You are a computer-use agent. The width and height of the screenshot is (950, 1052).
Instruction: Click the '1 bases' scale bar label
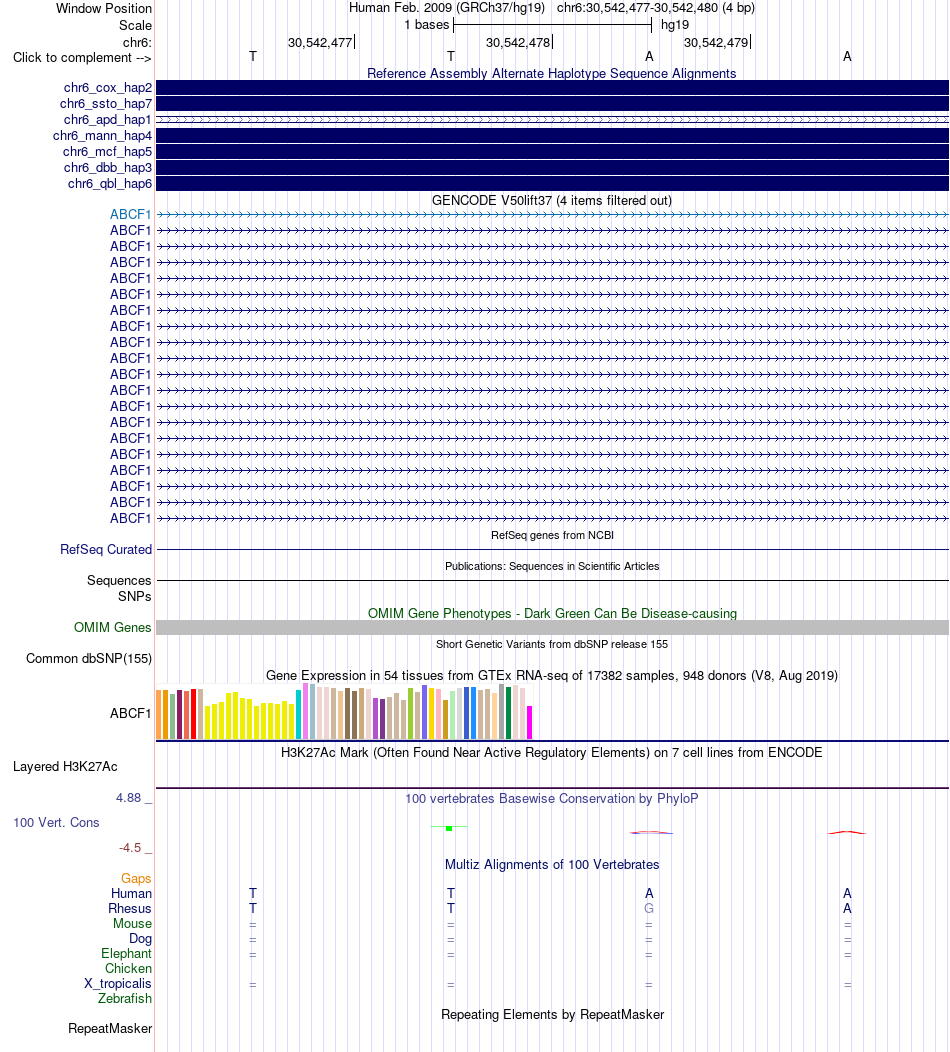click(x=427, y=25)
